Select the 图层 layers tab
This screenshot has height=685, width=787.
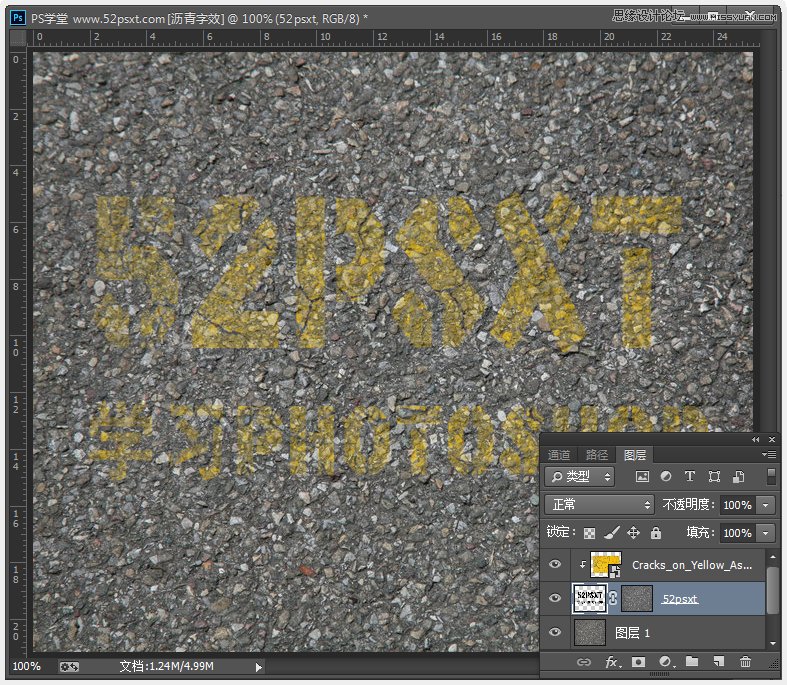635,455
